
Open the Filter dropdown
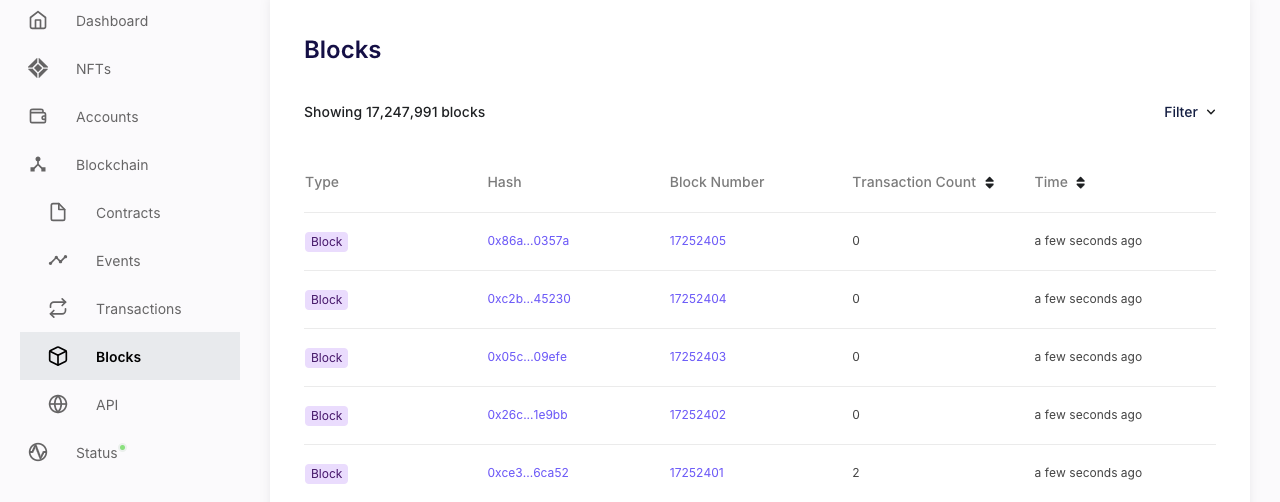click(x=1190, y=112)
